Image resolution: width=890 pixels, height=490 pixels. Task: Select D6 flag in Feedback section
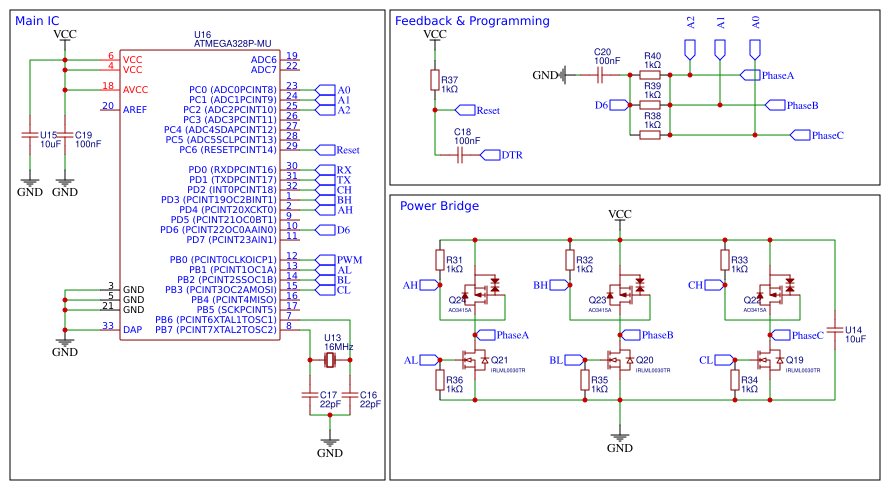click(x=620, y=105)
